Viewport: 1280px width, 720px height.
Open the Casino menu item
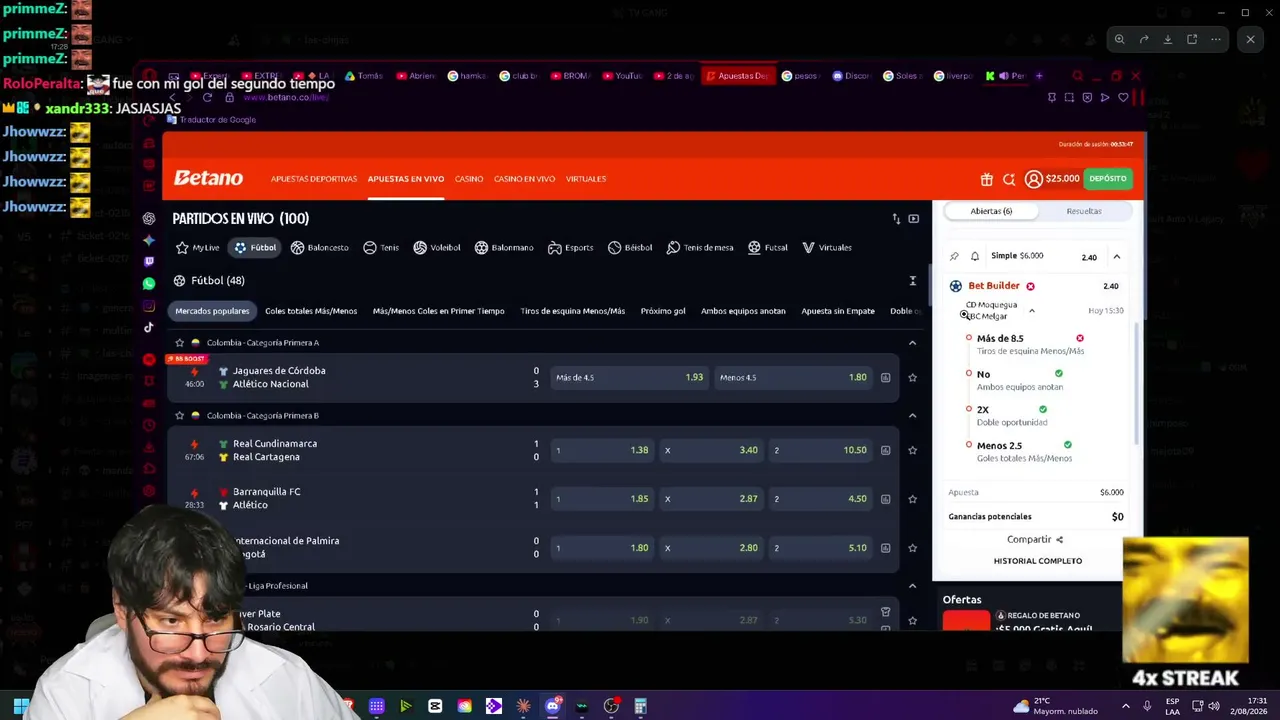pyautogui.click(x=469, y=179)
